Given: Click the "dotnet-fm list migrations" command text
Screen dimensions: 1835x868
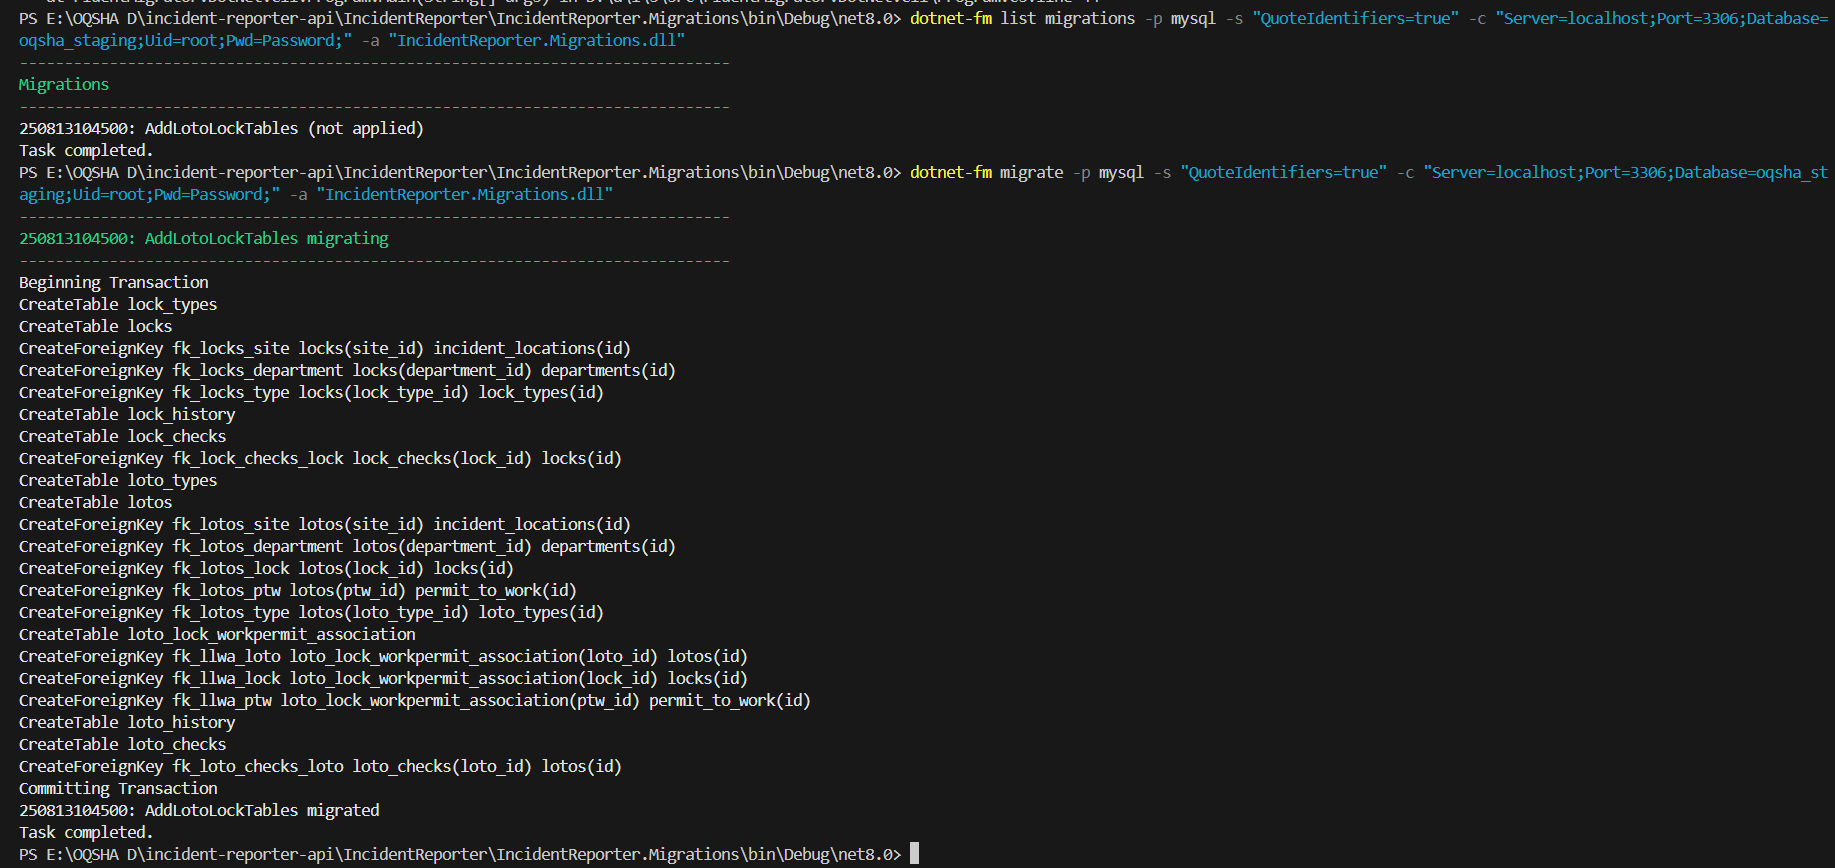Looking at the screenshot, I should click(x=1022, y=19).
